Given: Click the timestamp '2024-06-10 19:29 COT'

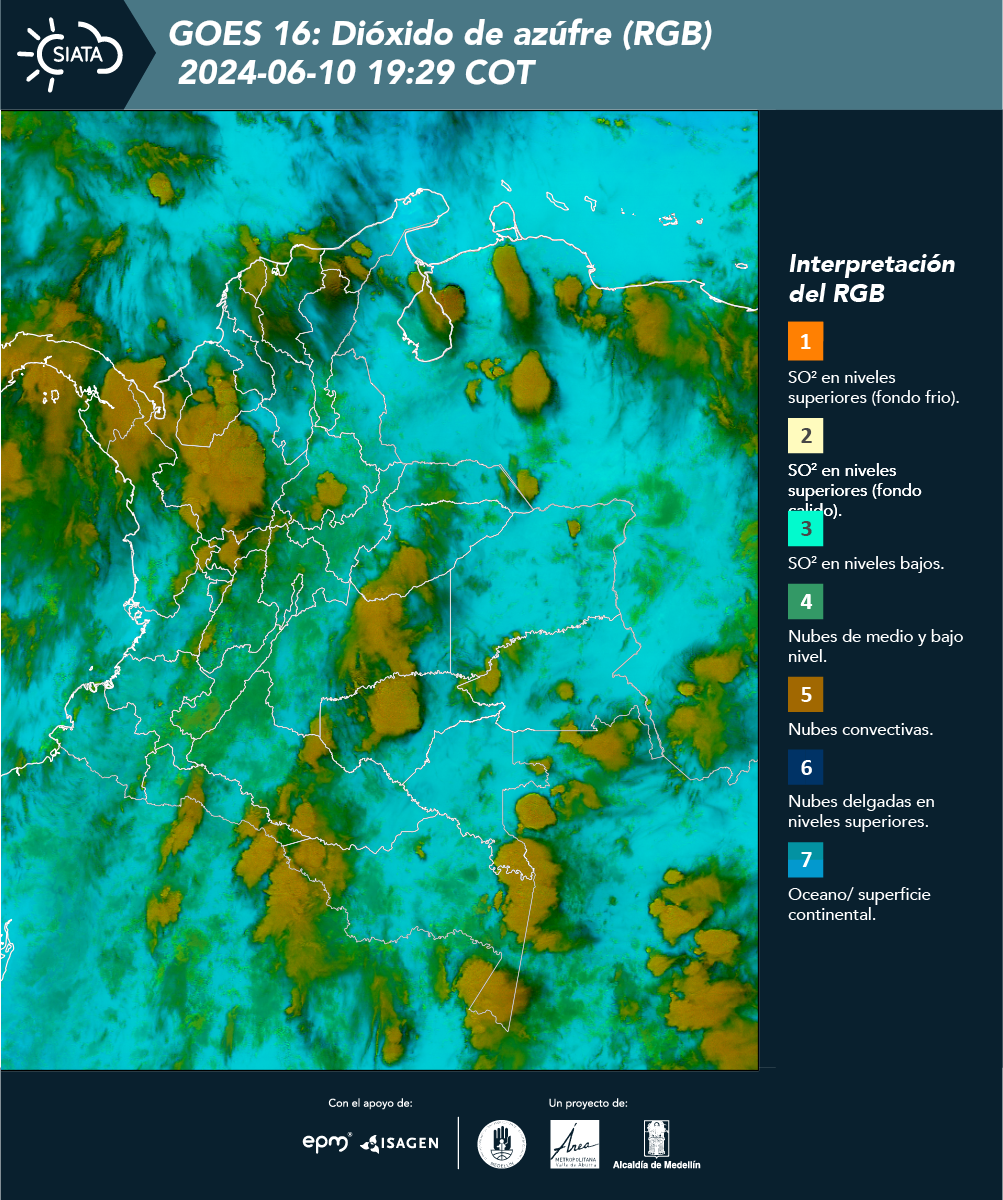Looking at the screenshot, I should 356,73.
